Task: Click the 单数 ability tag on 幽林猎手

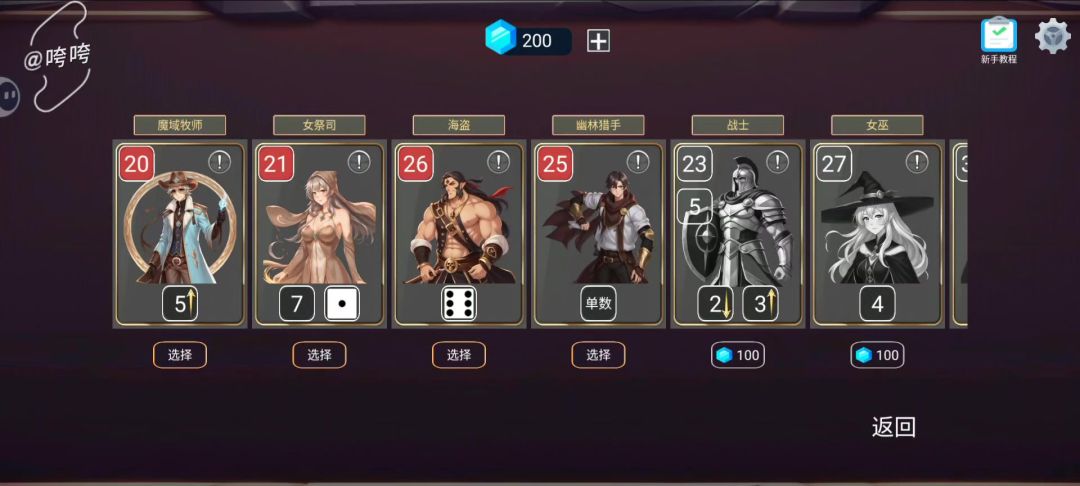Action: tap(599, 304)
